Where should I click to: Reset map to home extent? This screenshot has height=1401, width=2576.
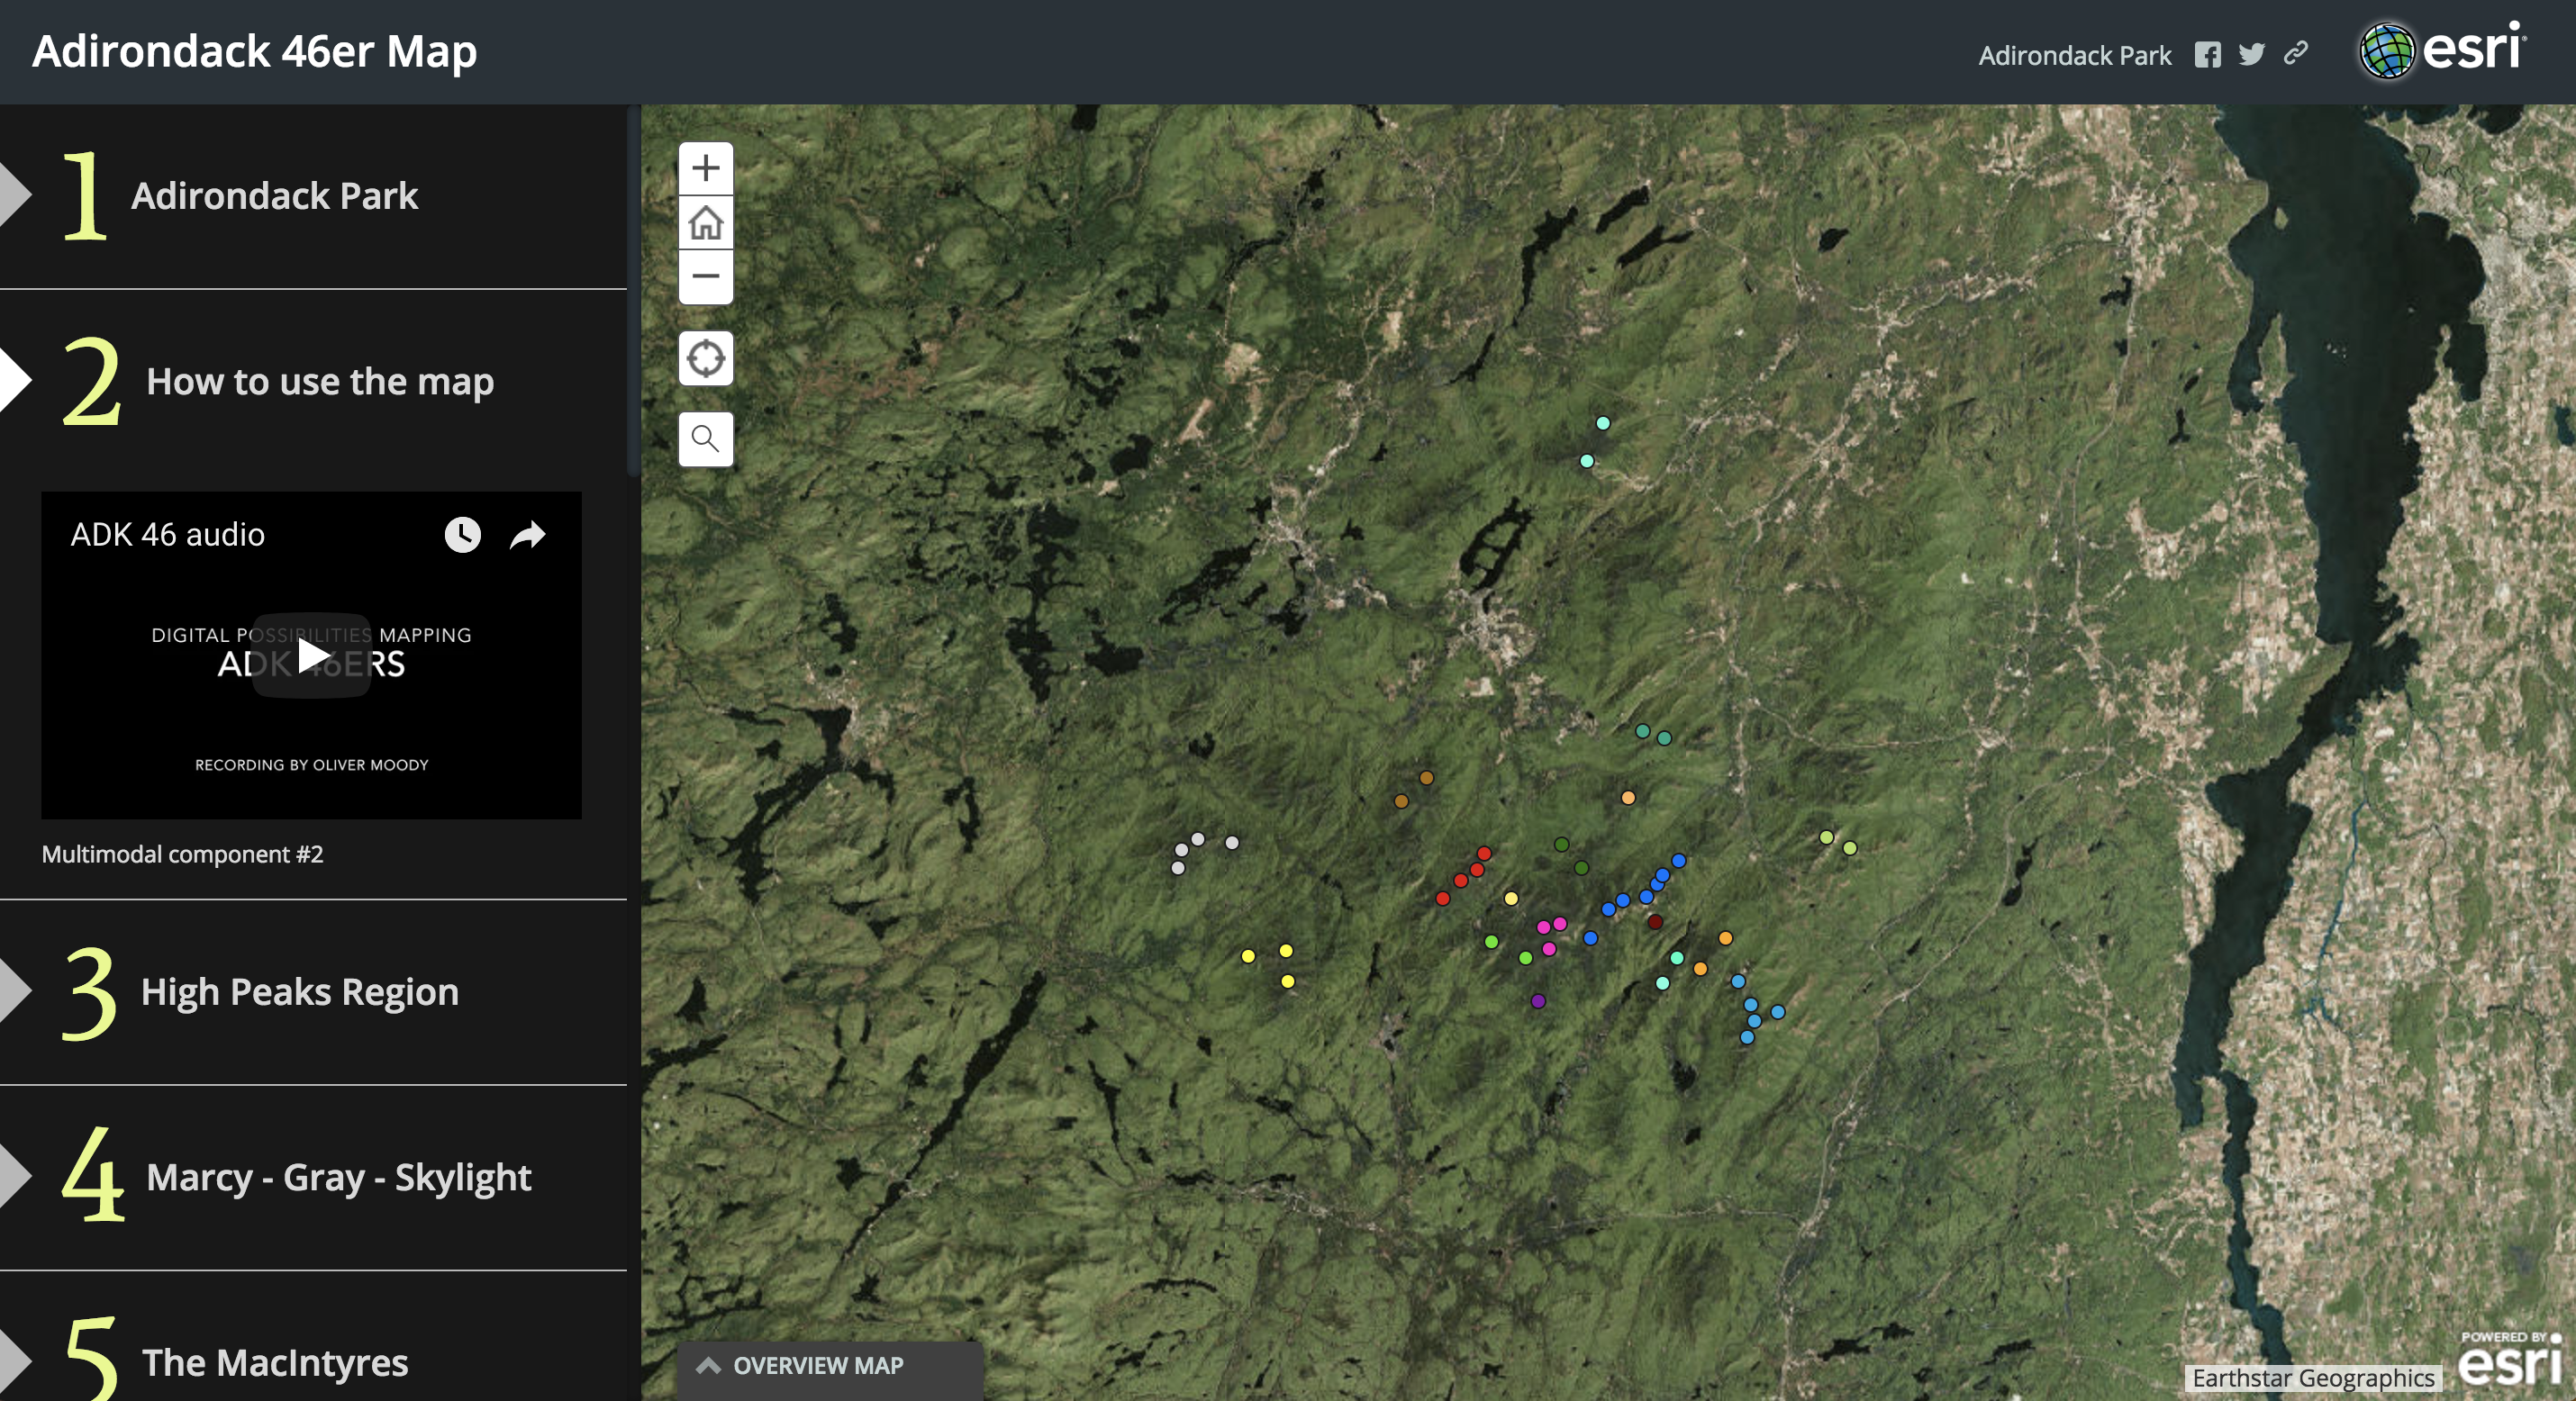[x=705, y=222]
